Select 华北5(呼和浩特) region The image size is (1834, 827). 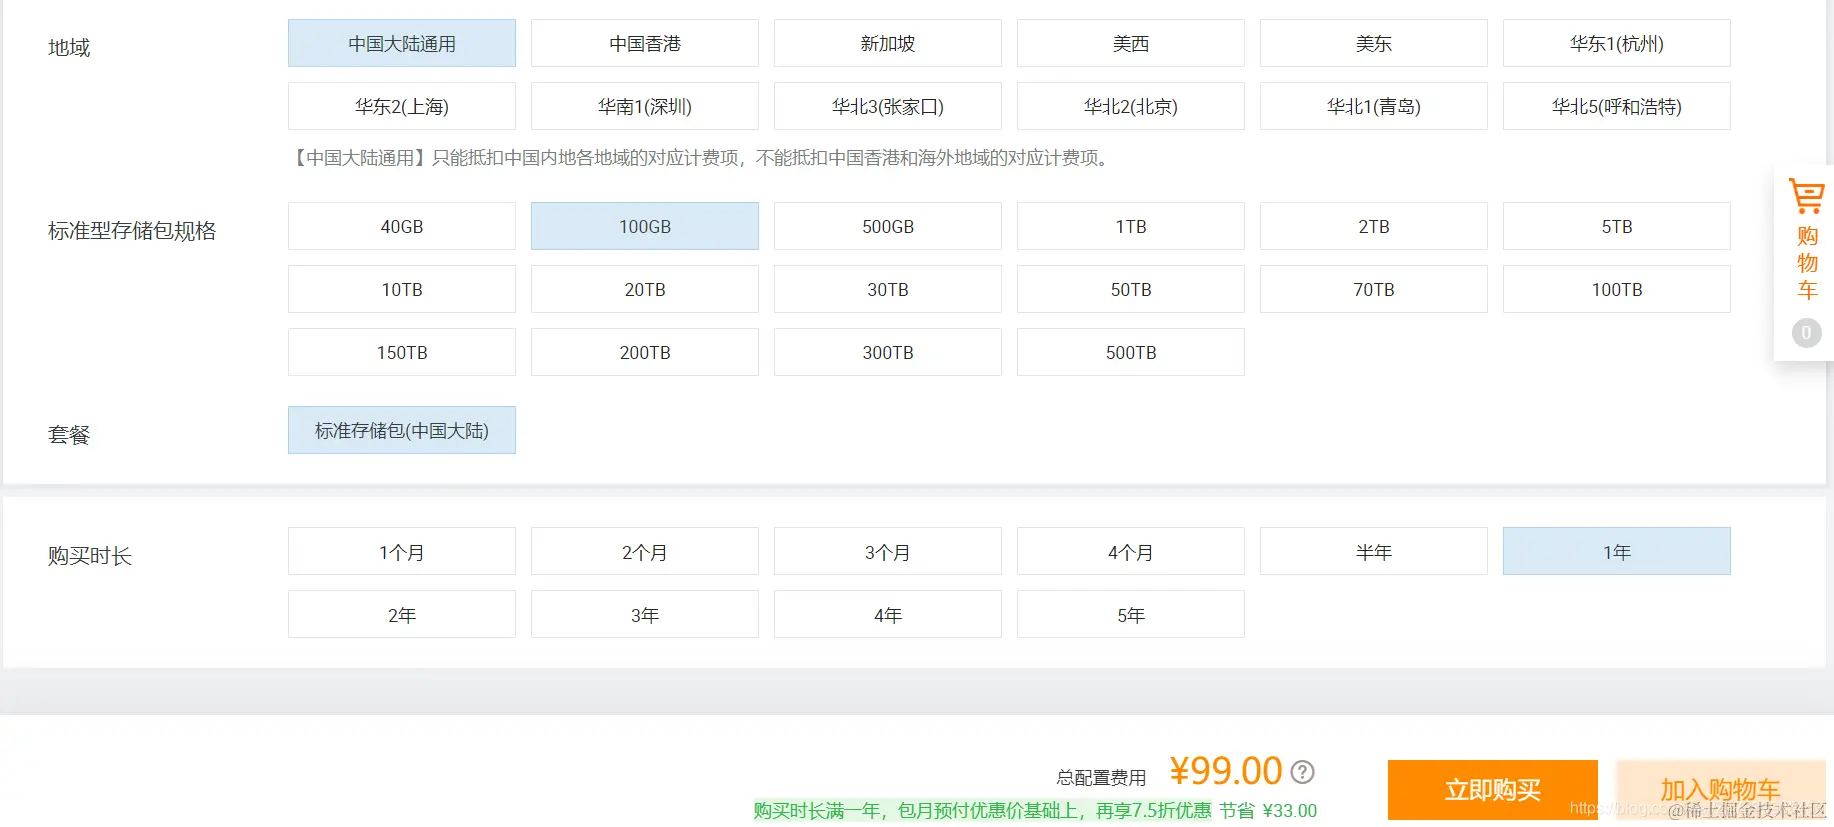(1617, 106)
